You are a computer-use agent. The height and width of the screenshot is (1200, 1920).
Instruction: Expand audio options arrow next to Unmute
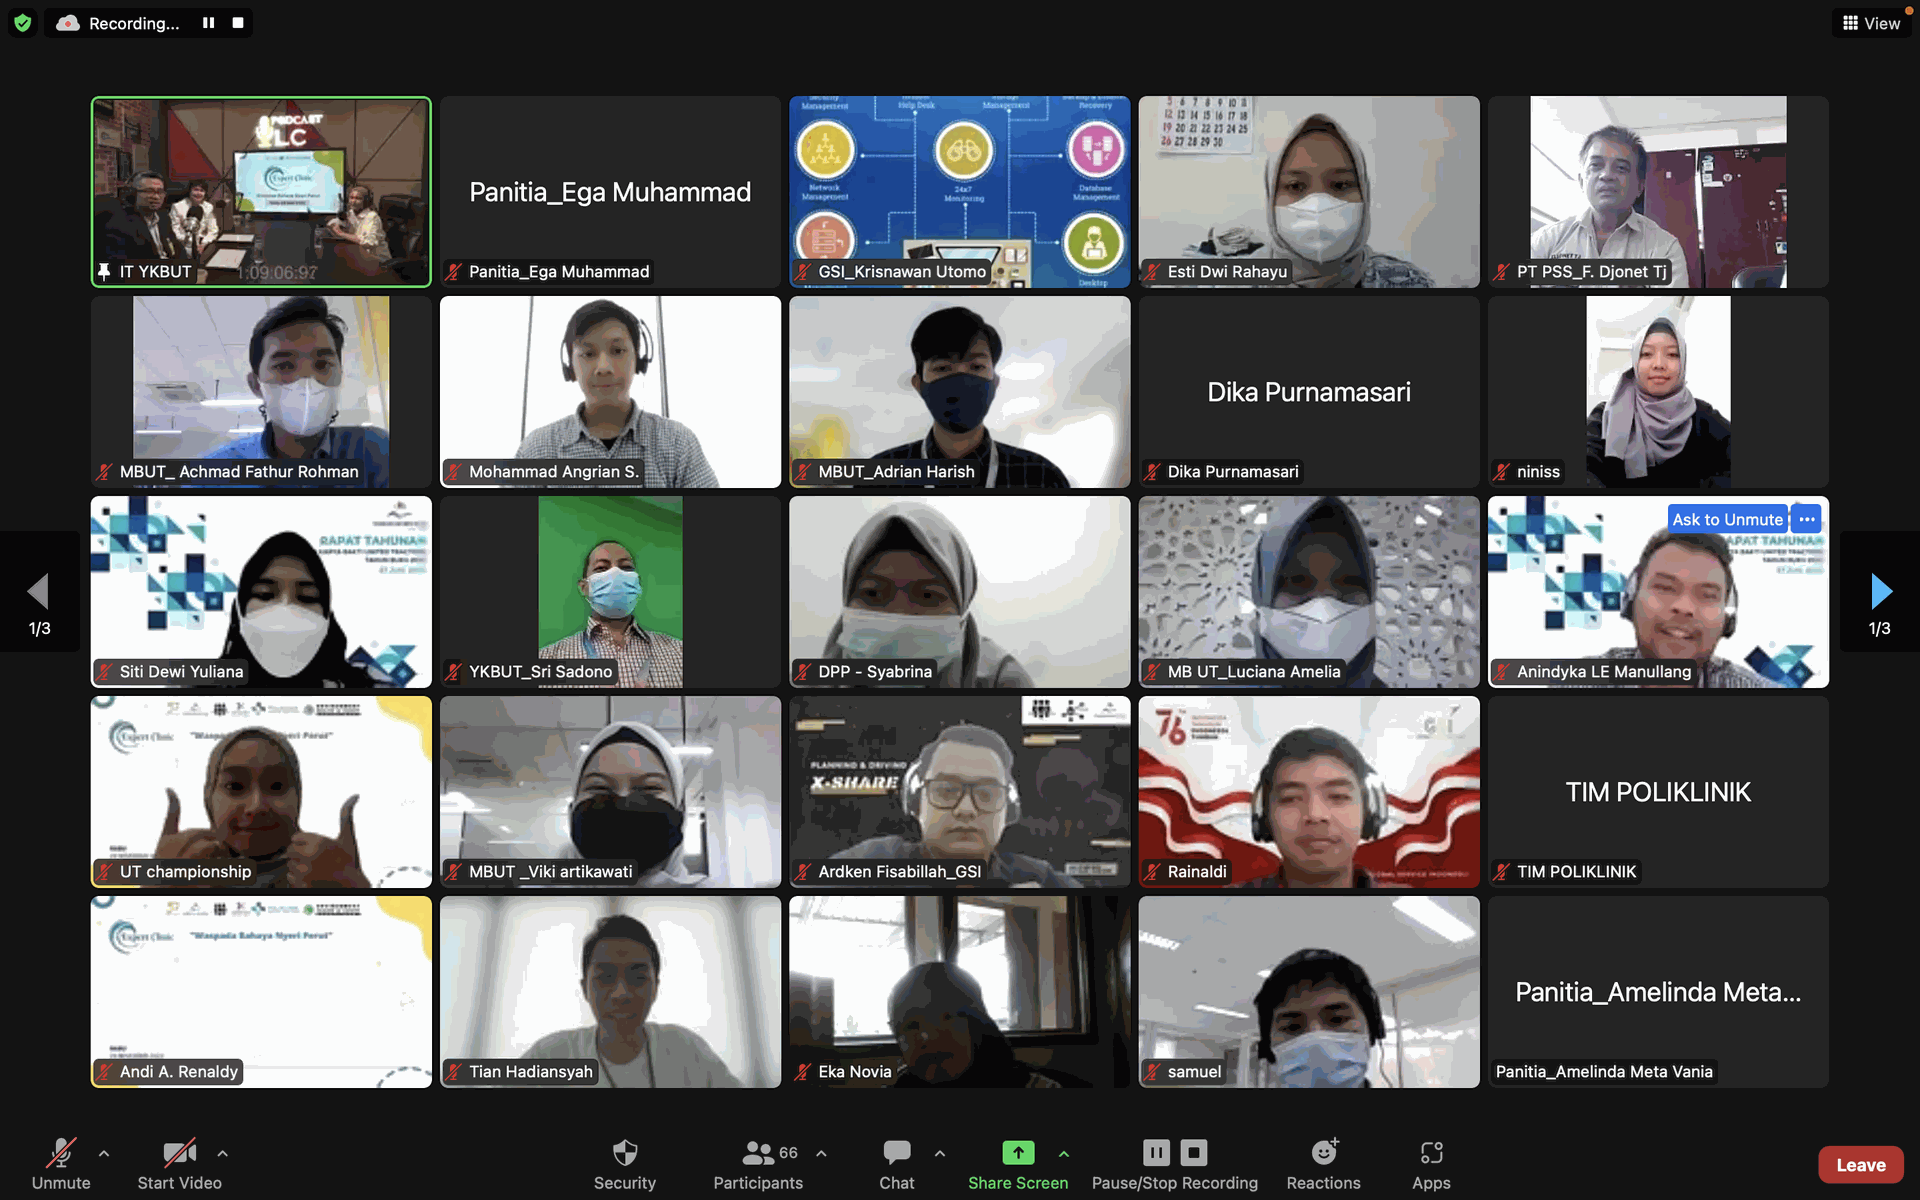tap(104, 1153)
